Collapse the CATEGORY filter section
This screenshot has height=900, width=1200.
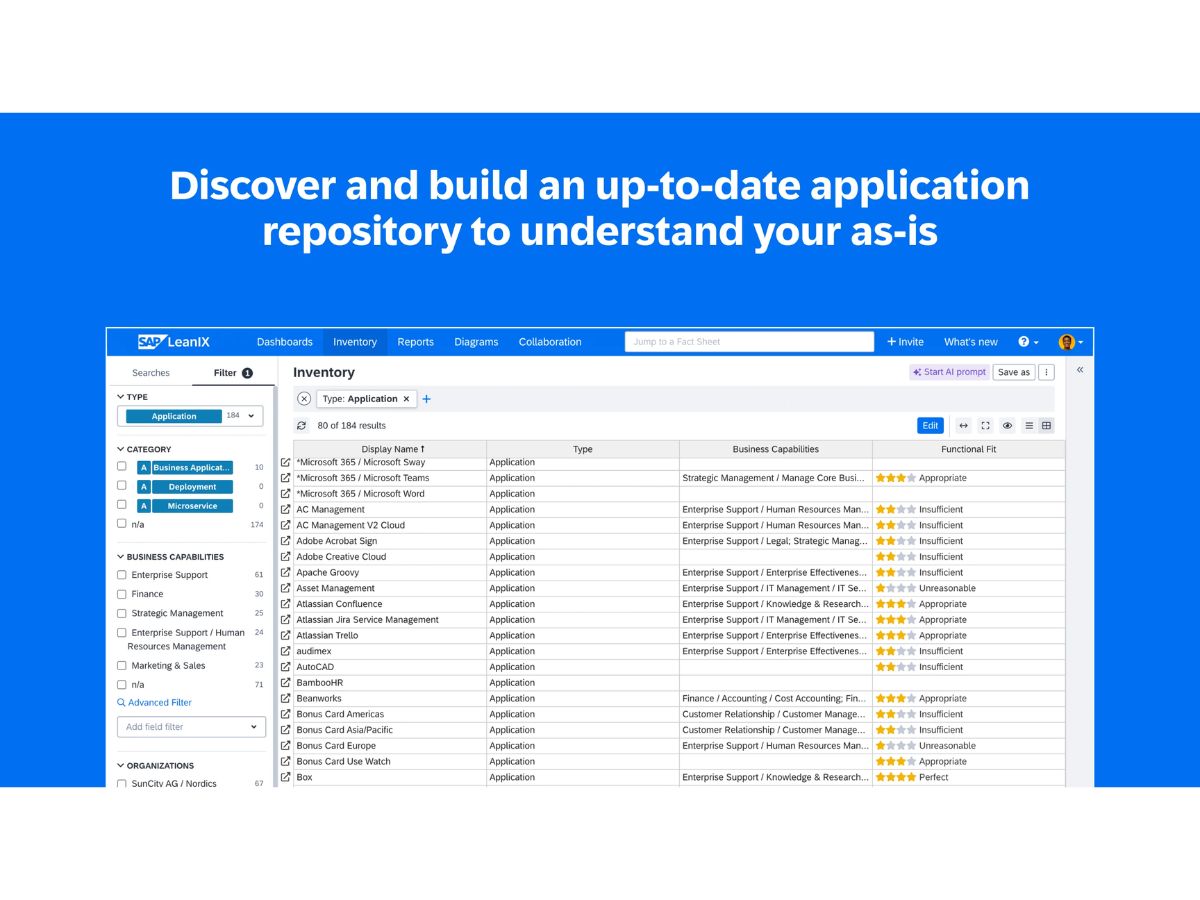tap(121, 450)
